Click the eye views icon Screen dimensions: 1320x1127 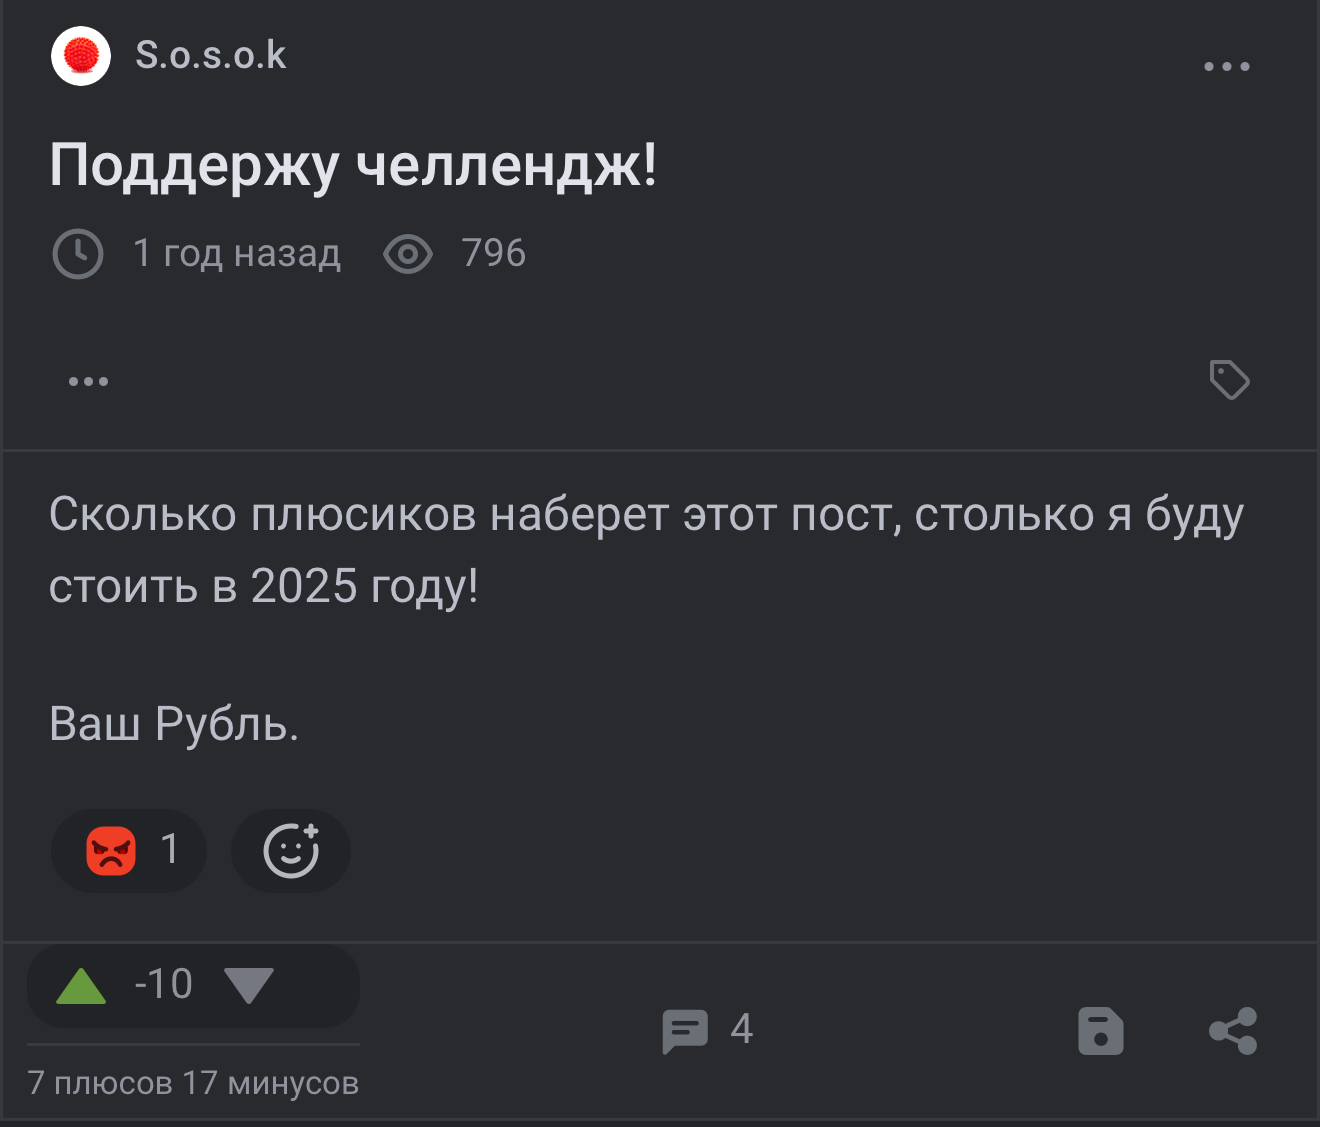[x=407, y=254]
